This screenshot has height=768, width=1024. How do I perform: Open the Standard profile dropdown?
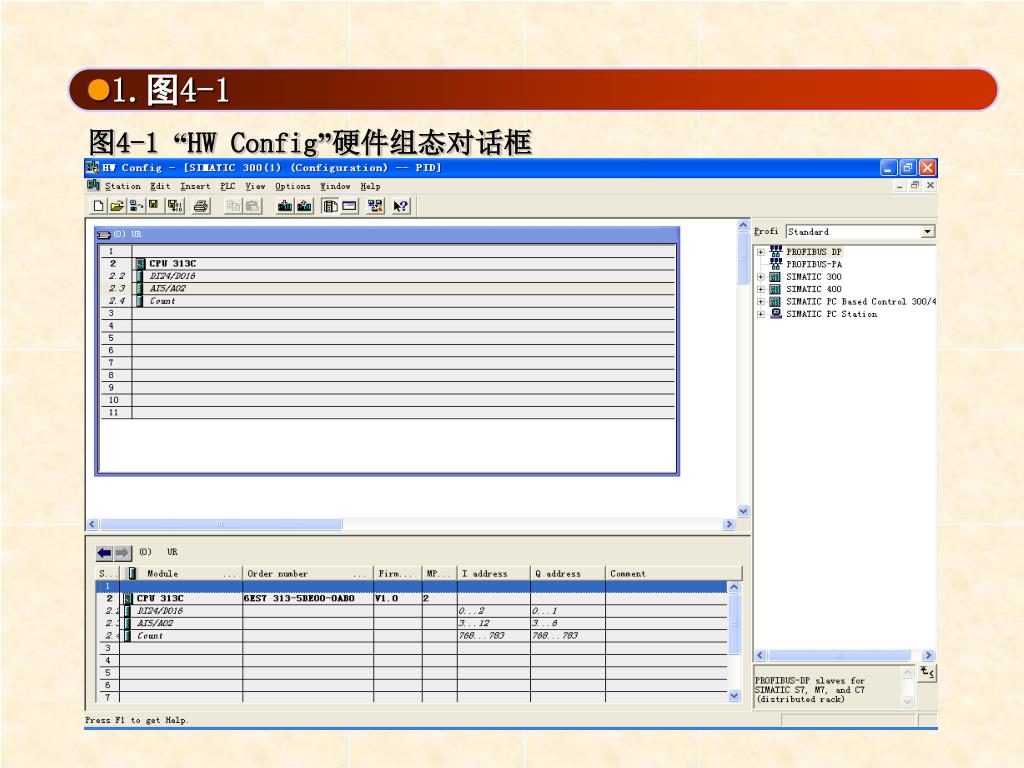tap(927, 232)
